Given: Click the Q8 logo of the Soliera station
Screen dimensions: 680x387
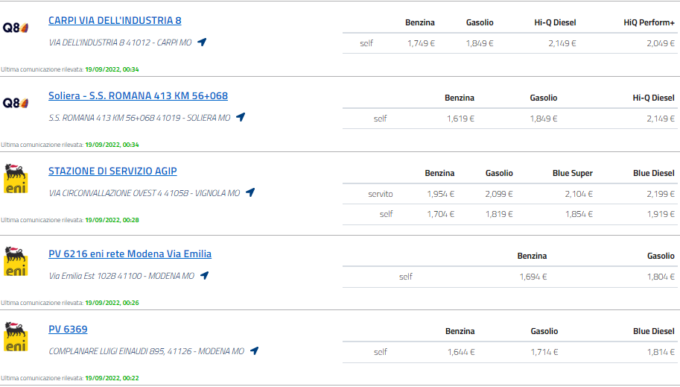Looking at the screenshot, I should point(16,103).
